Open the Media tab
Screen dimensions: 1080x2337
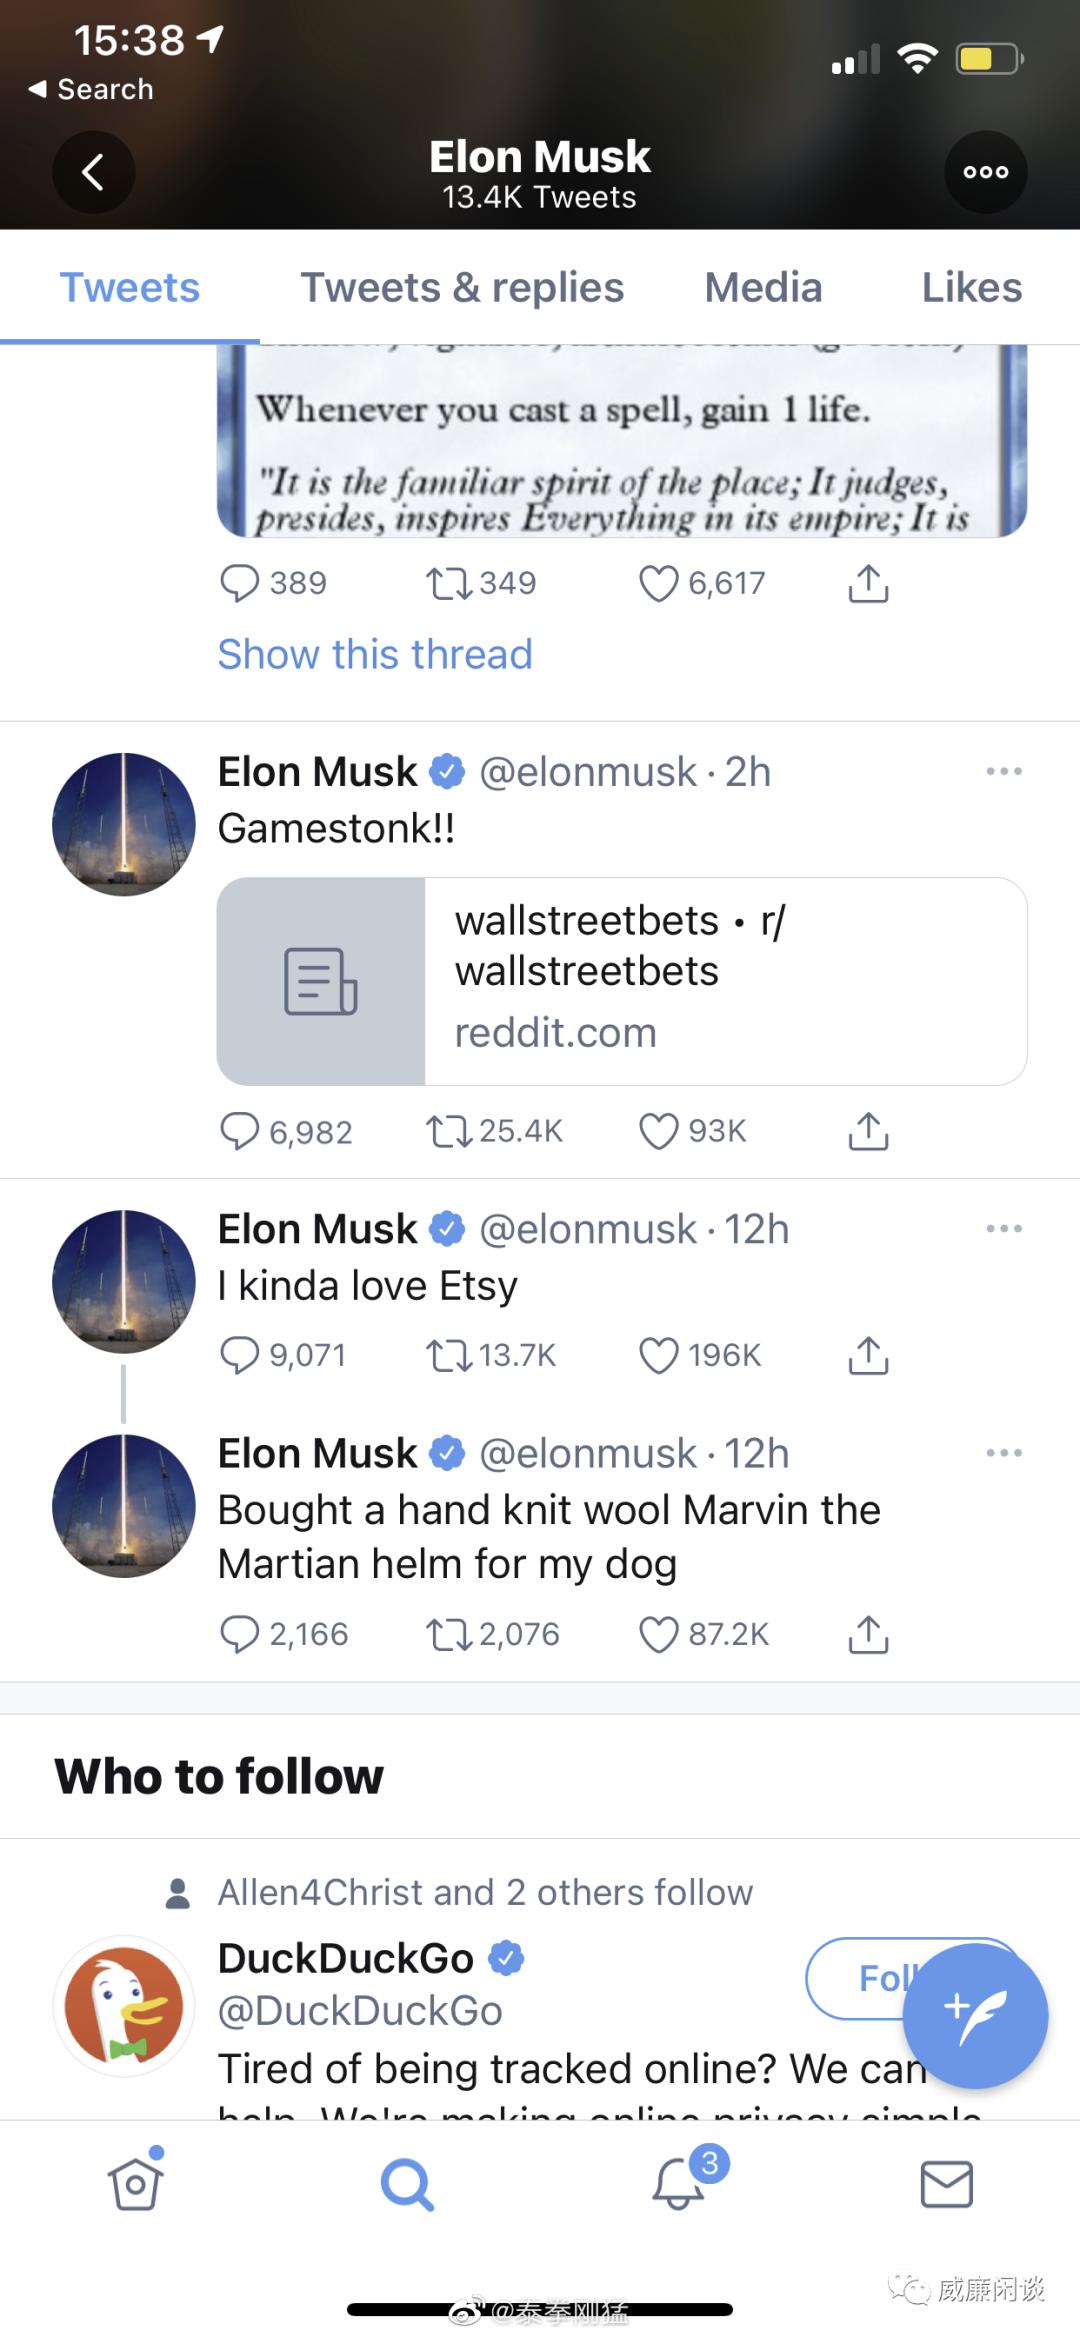[763, 288]
